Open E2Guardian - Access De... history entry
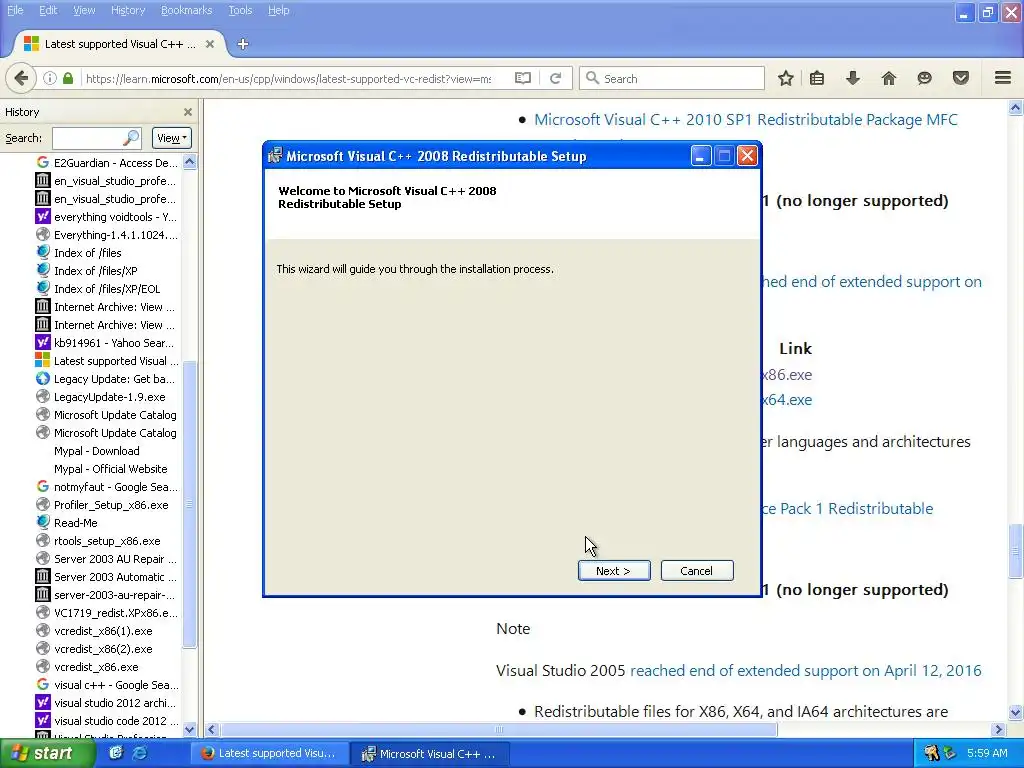1024x768 pixels. click(108, 163)
